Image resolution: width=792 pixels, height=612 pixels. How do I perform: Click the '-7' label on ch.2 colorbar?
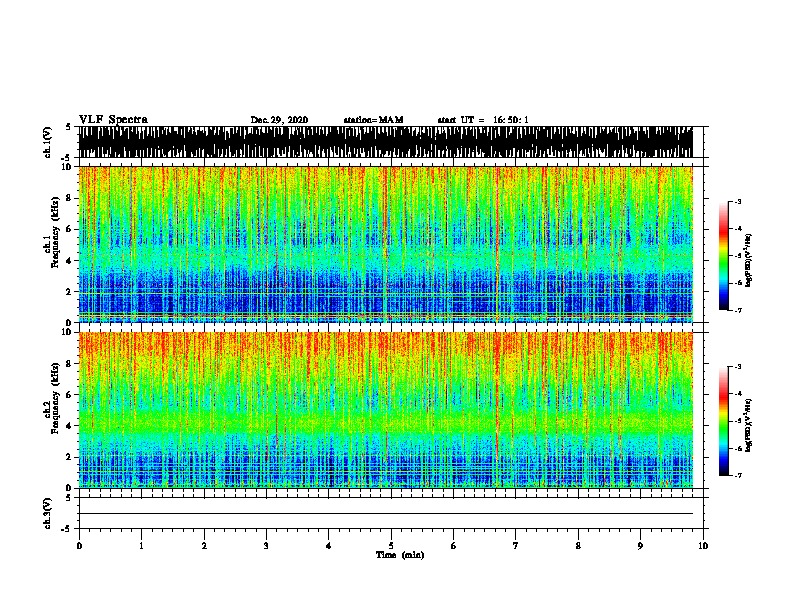[x=737, y=475]
